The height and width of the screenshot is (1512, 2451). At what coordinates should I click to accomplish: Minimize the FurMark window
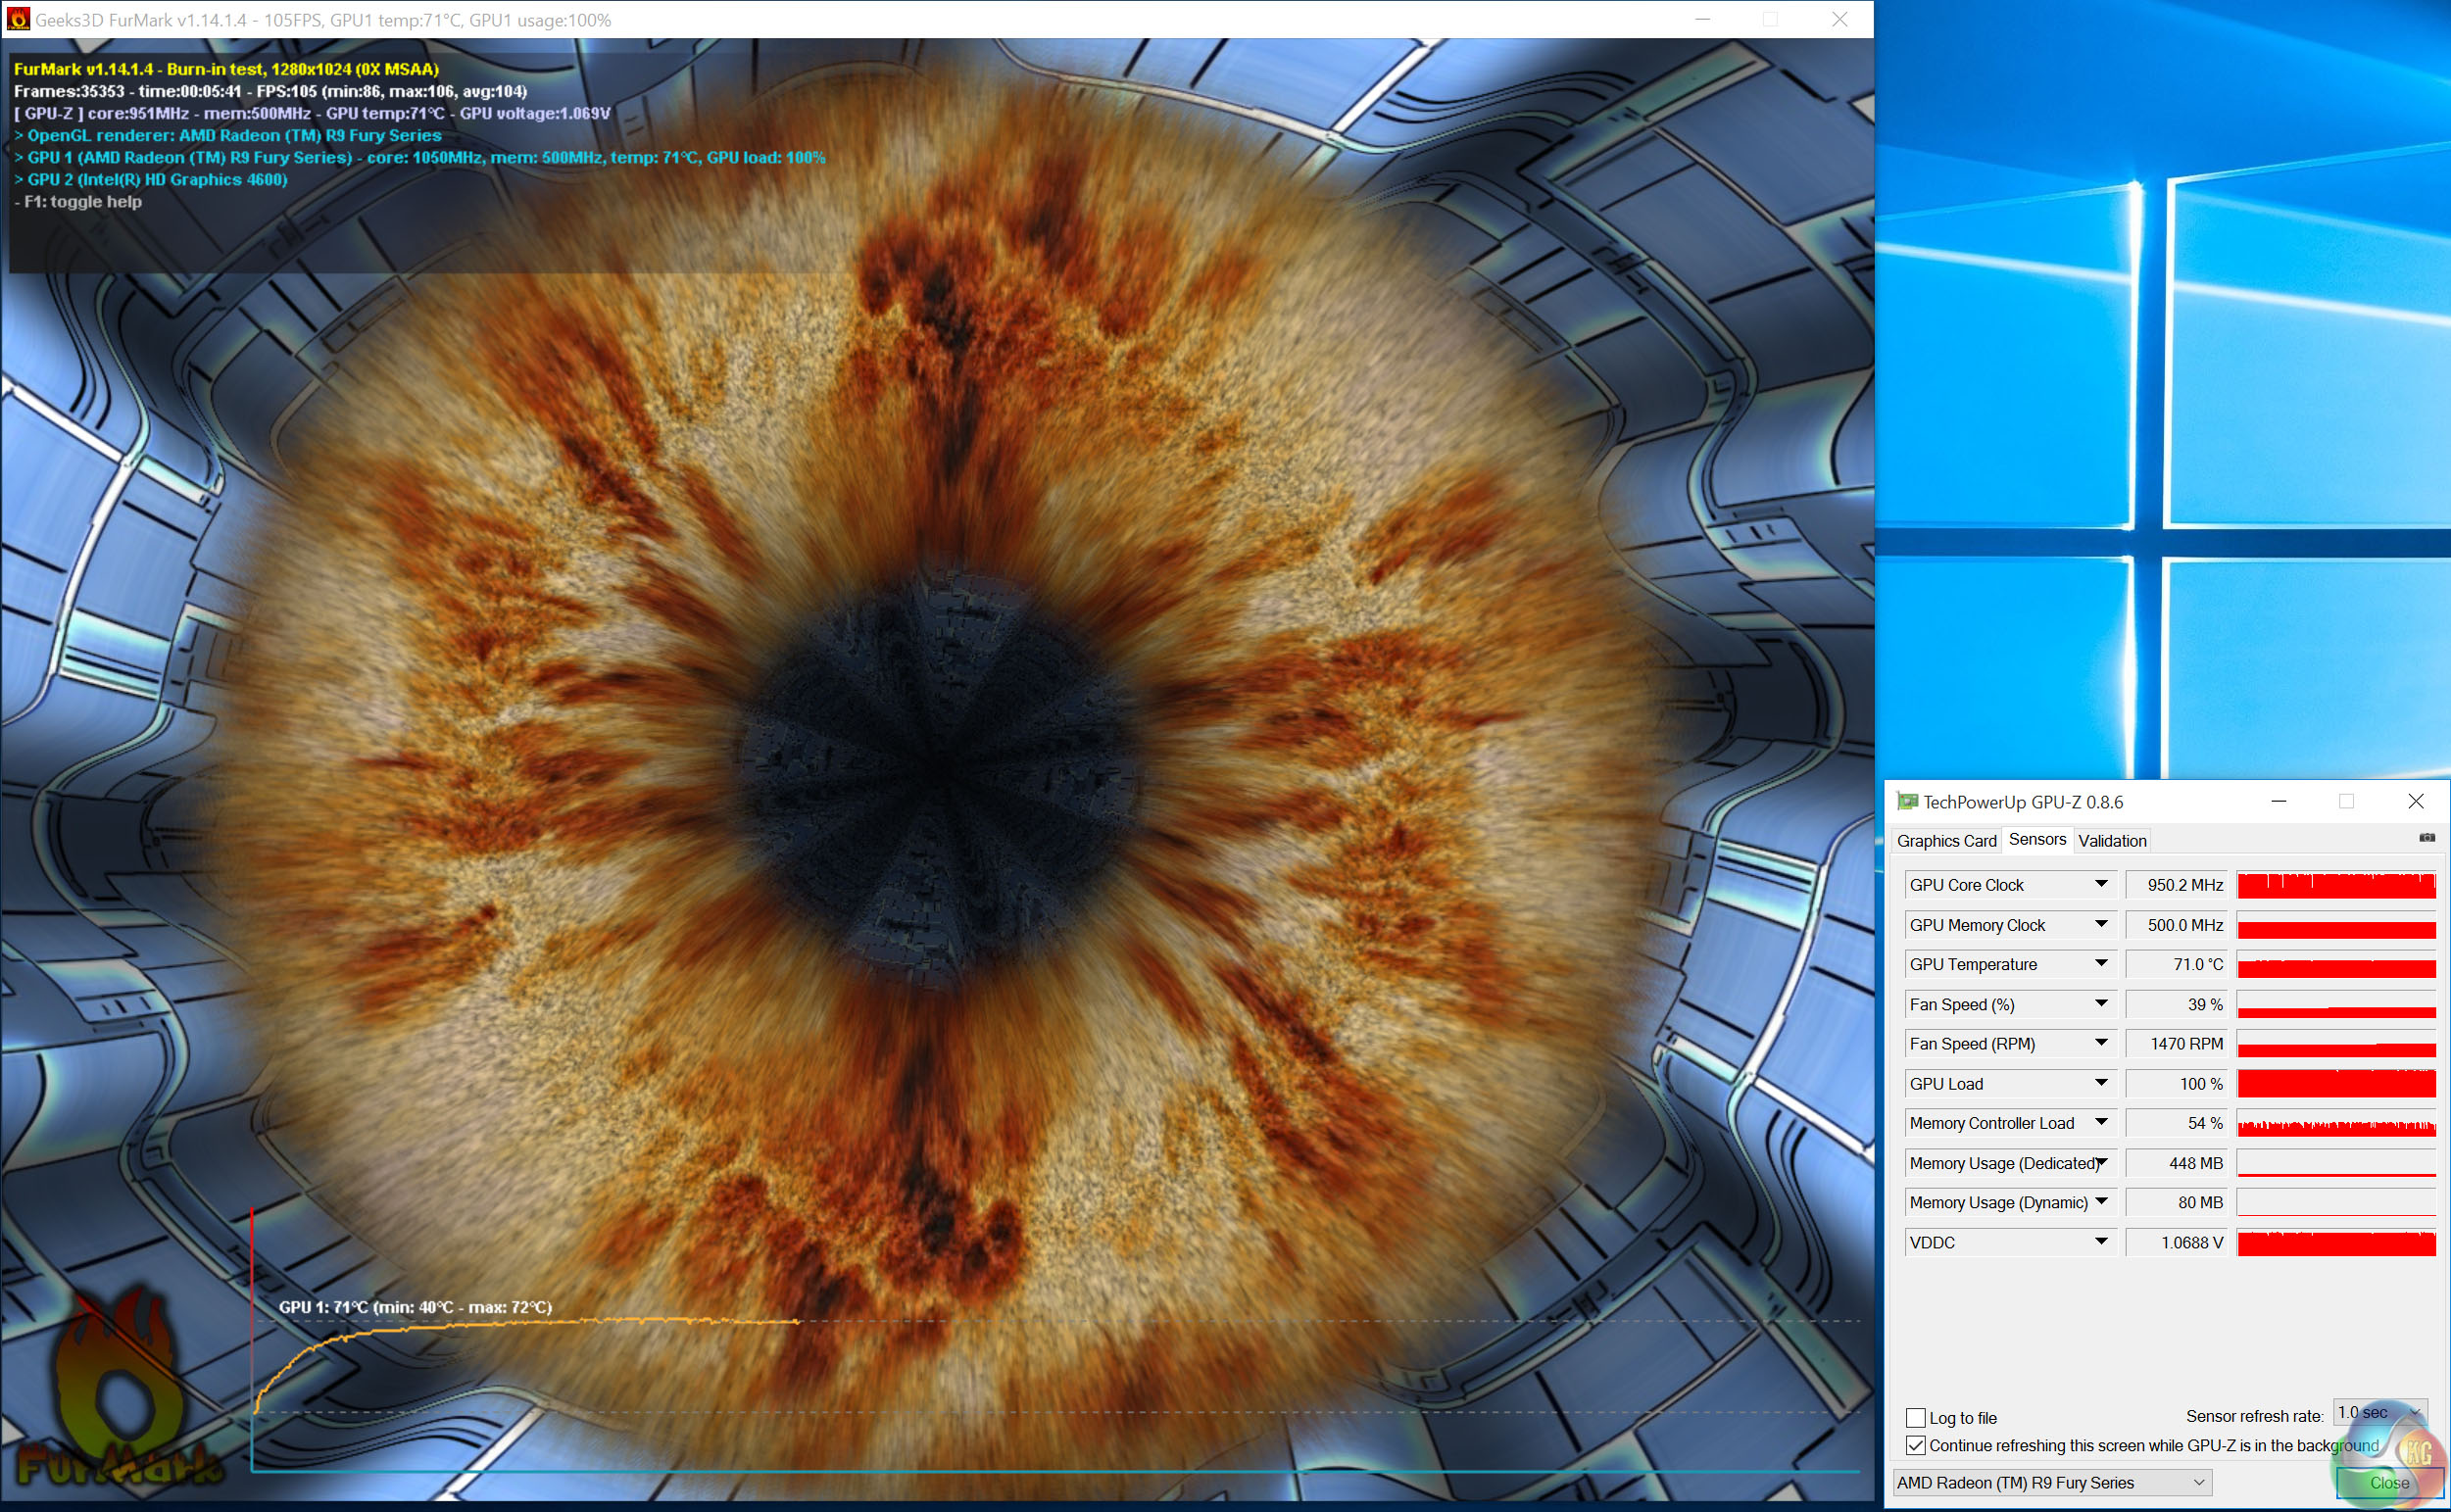[x=1702, y=19]
